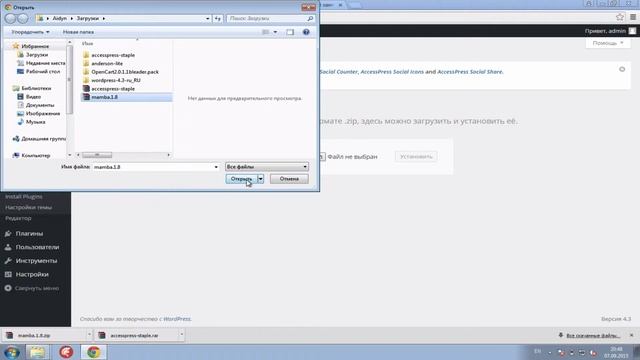The width and height of the screenshot is (640, 360).
Task: Open Настройки in WordPress sidebar
Action: (x=32, y=274)
